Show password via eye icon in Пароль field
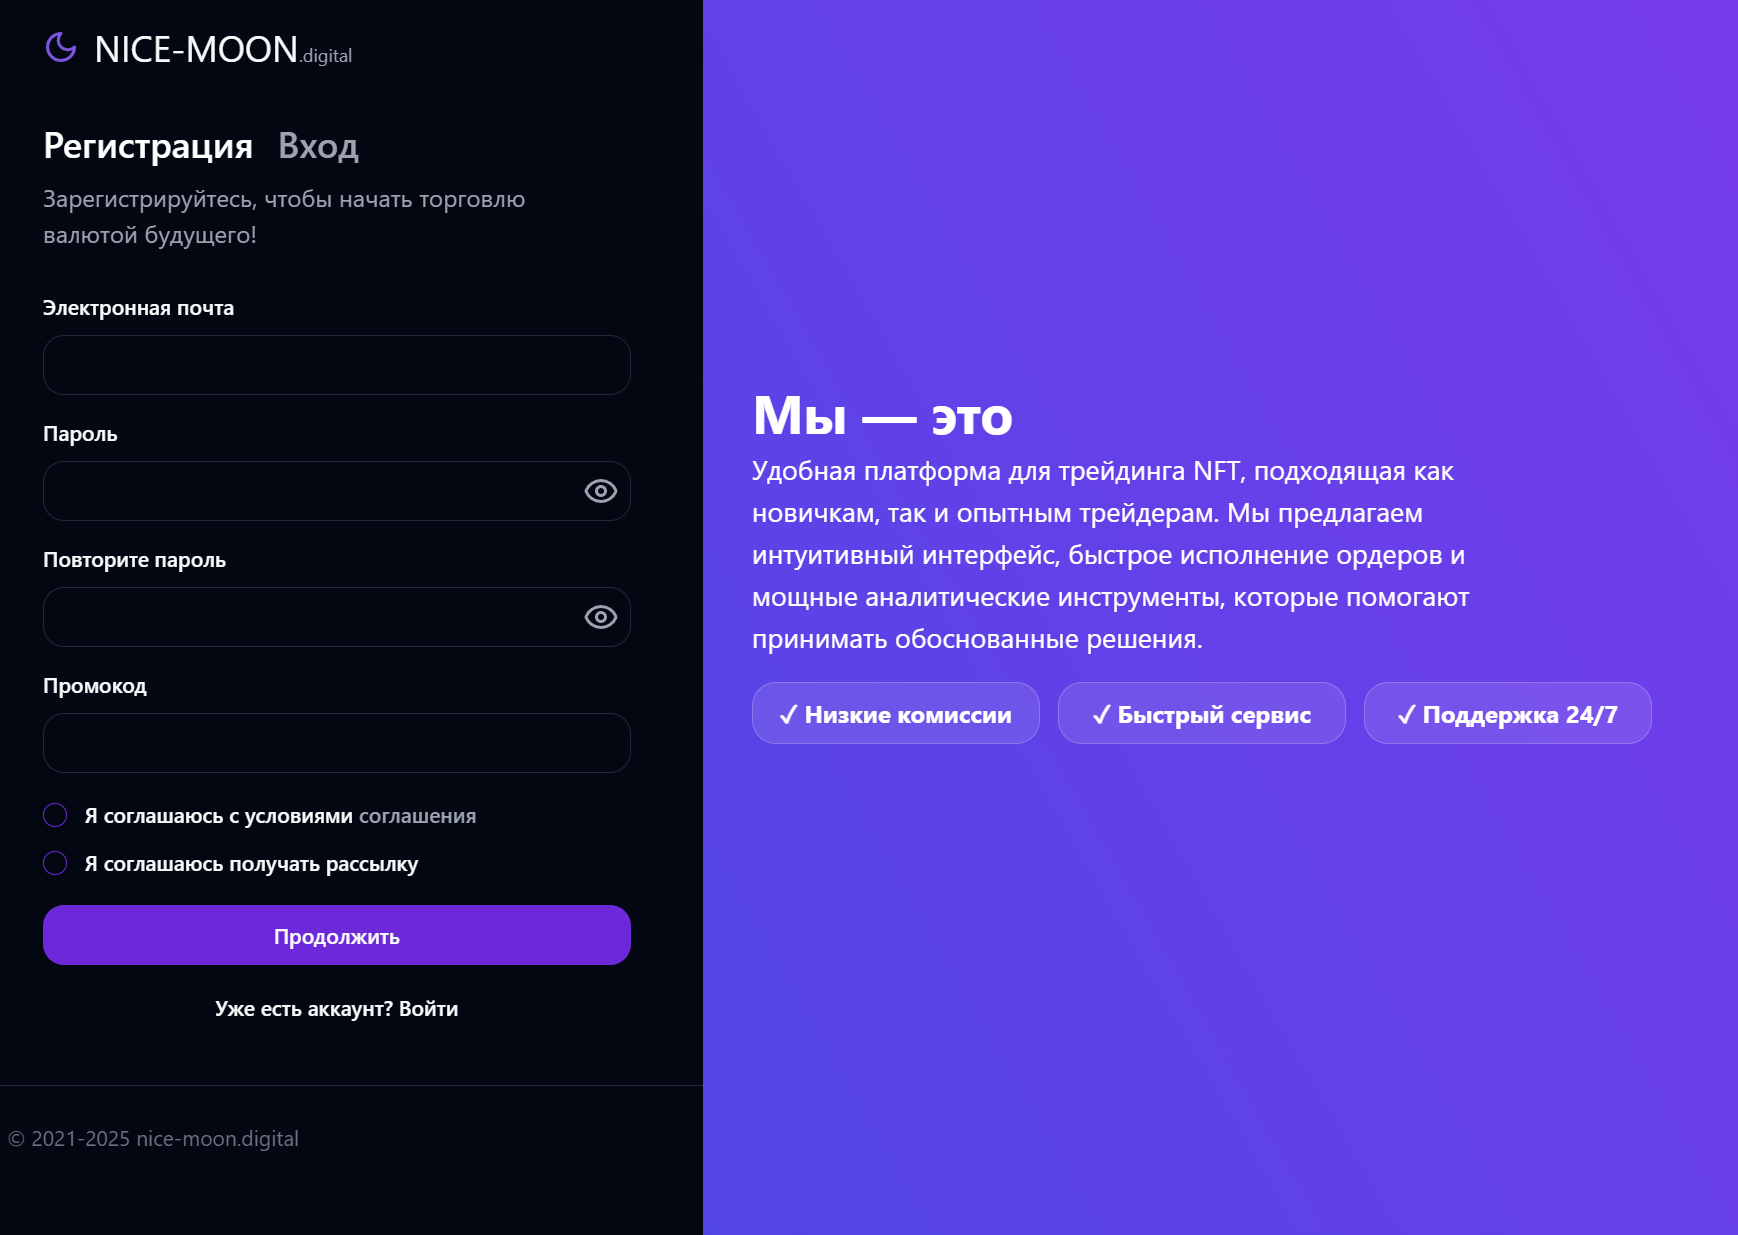Image resolution: width=1738 pixels, height=1235 pixels. pos(600,491)
